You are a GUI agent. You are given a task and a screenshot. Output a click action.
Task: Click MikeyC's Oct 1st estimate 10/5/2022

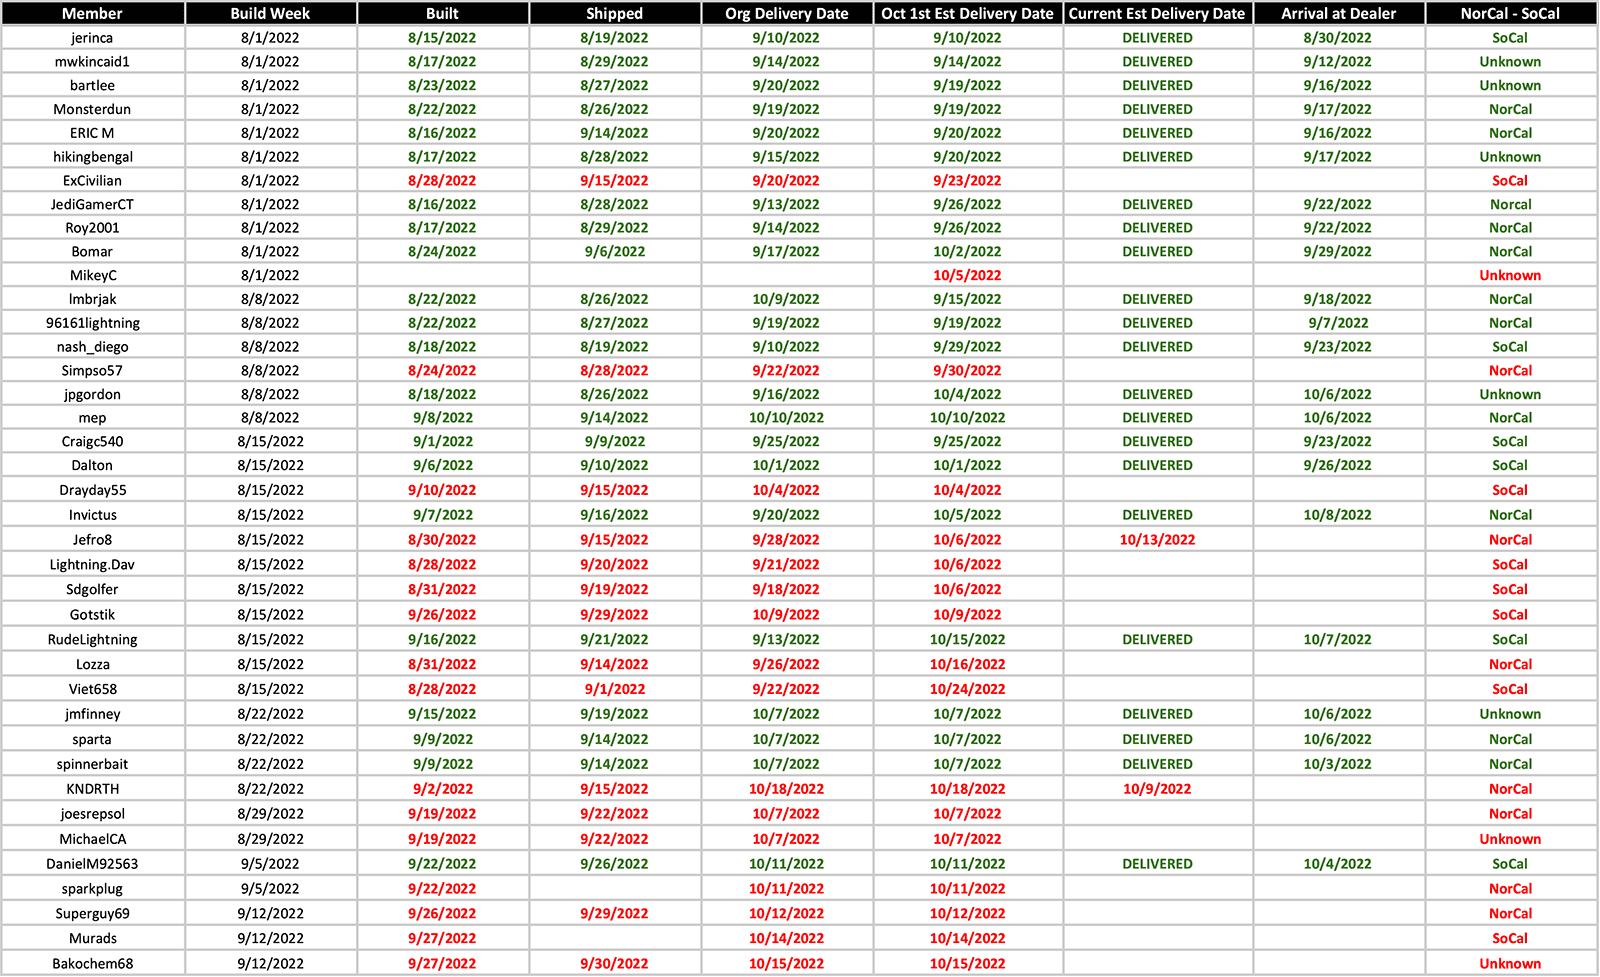(x=968, y=275)
